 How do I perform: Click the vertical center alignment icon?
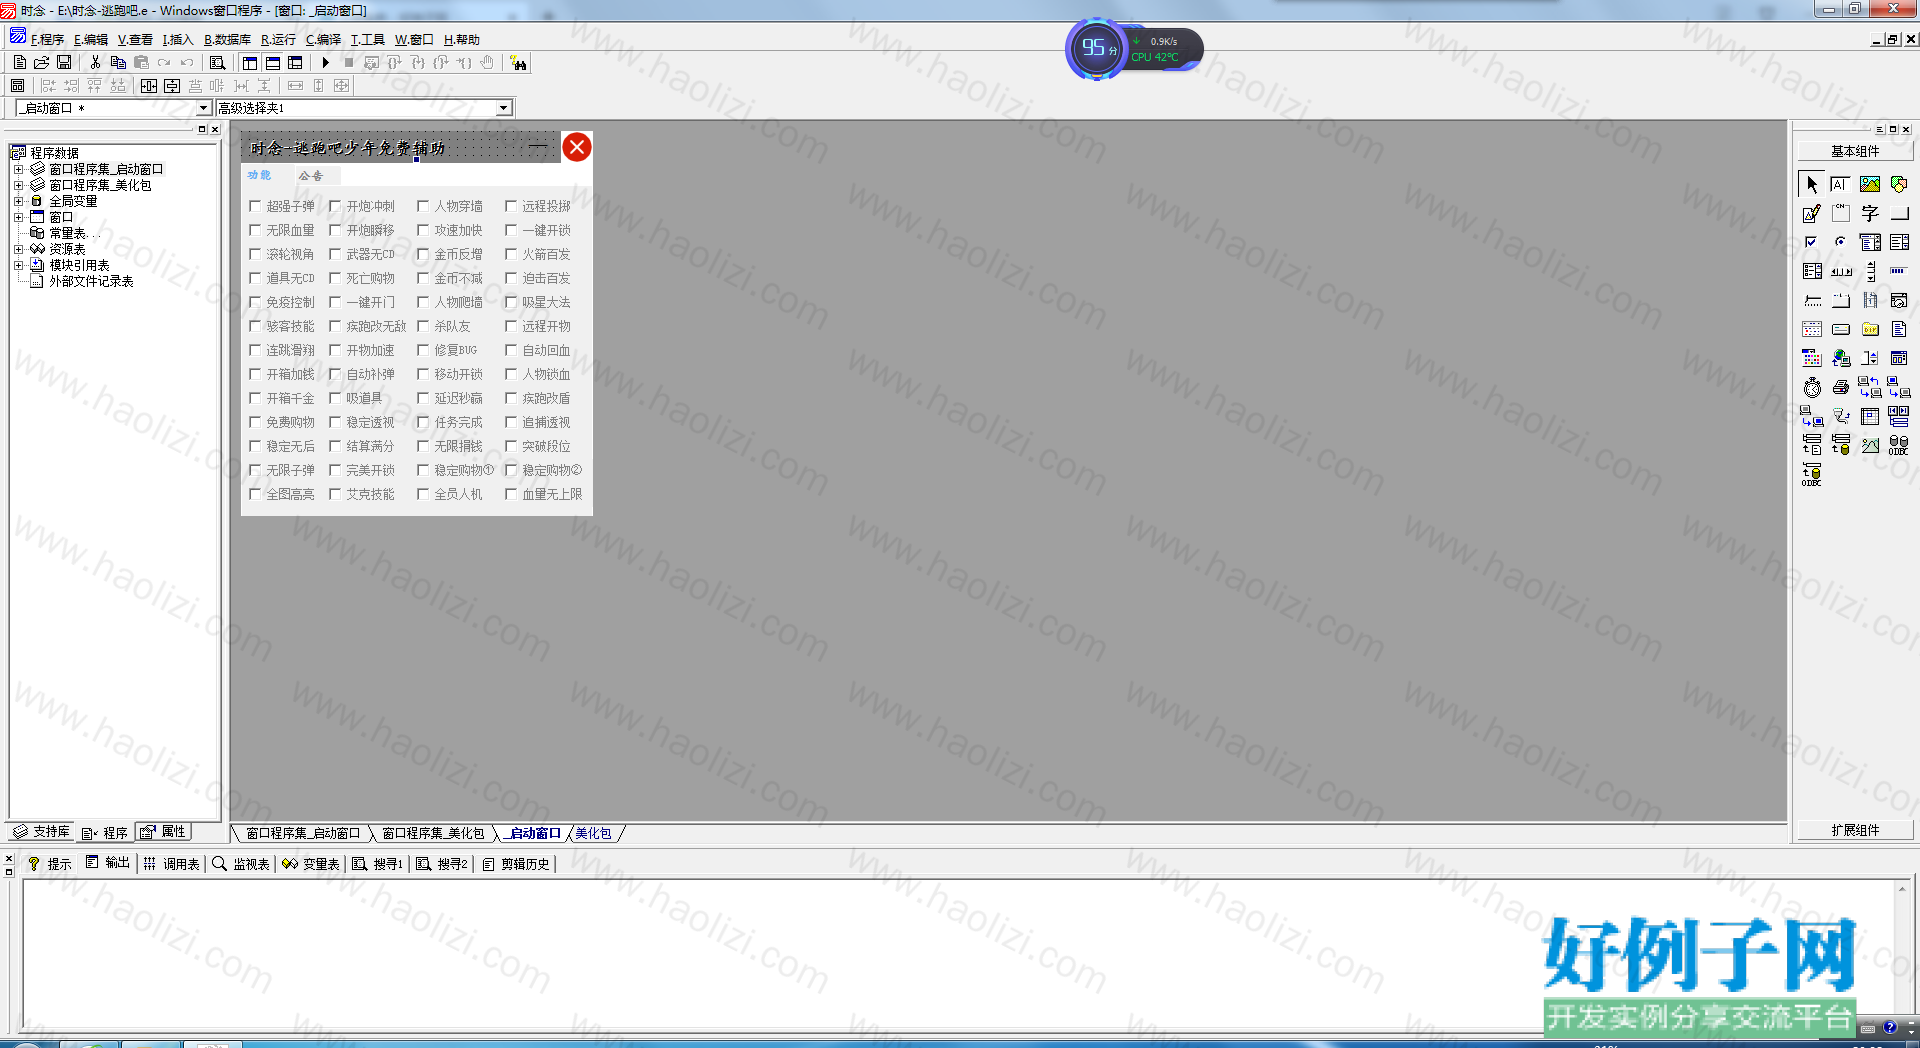click(x=172, y=86)
